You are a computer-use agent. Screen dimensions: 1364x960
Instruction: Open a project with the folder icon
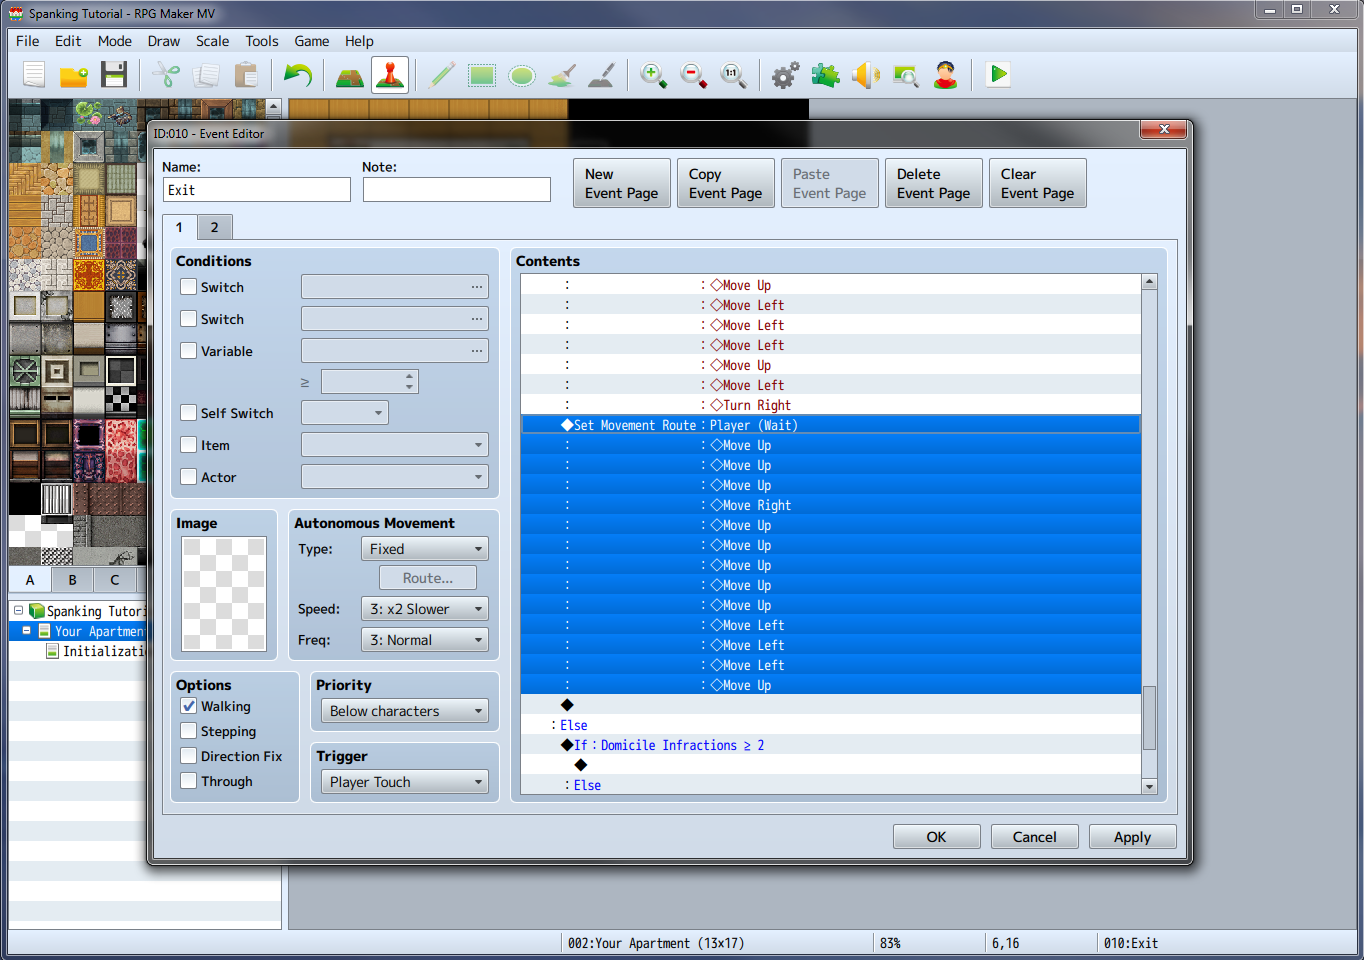(x=74, y=75)
